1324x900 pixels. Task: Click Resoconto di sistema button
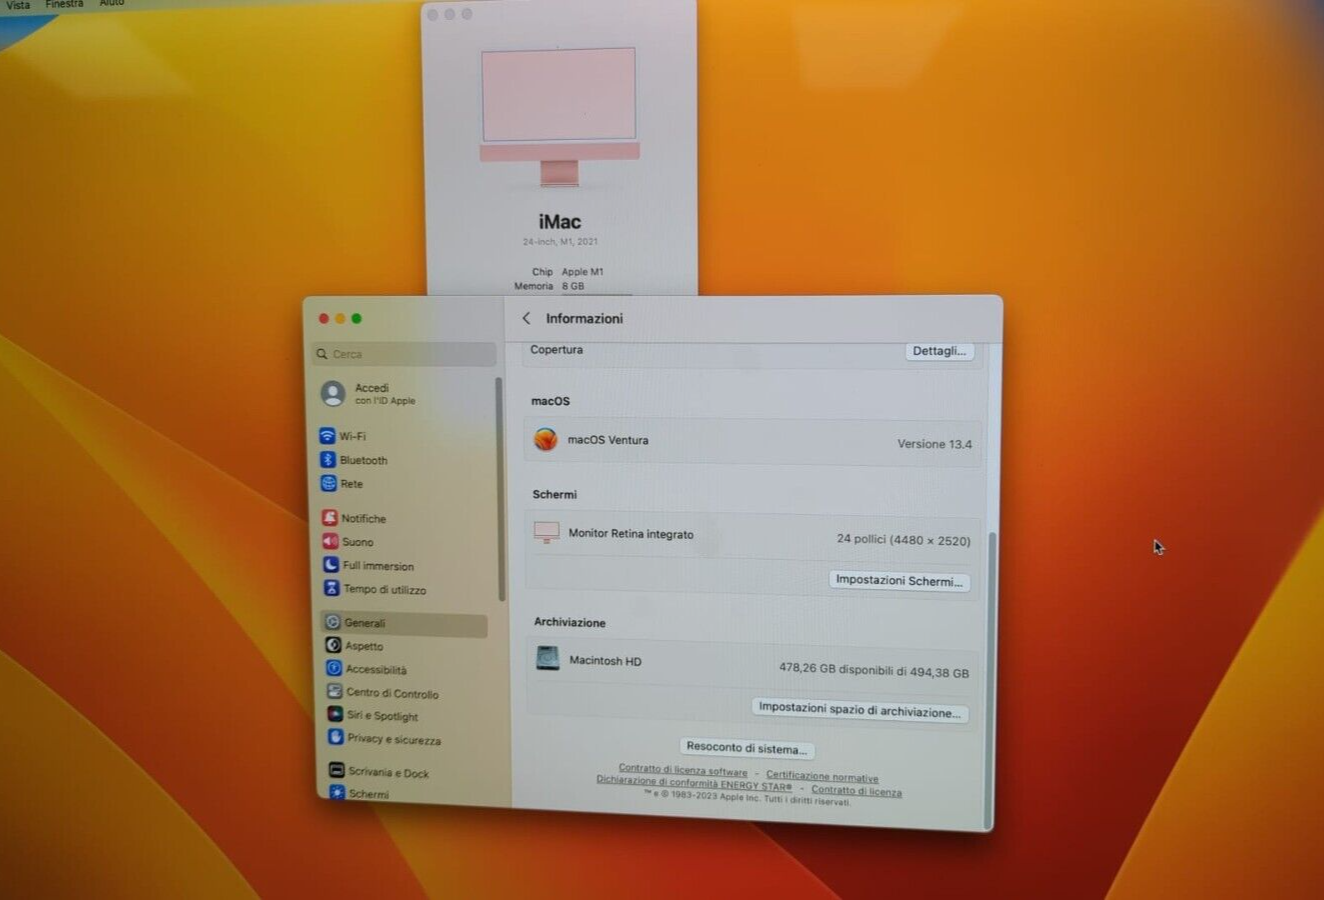[746, 748]
